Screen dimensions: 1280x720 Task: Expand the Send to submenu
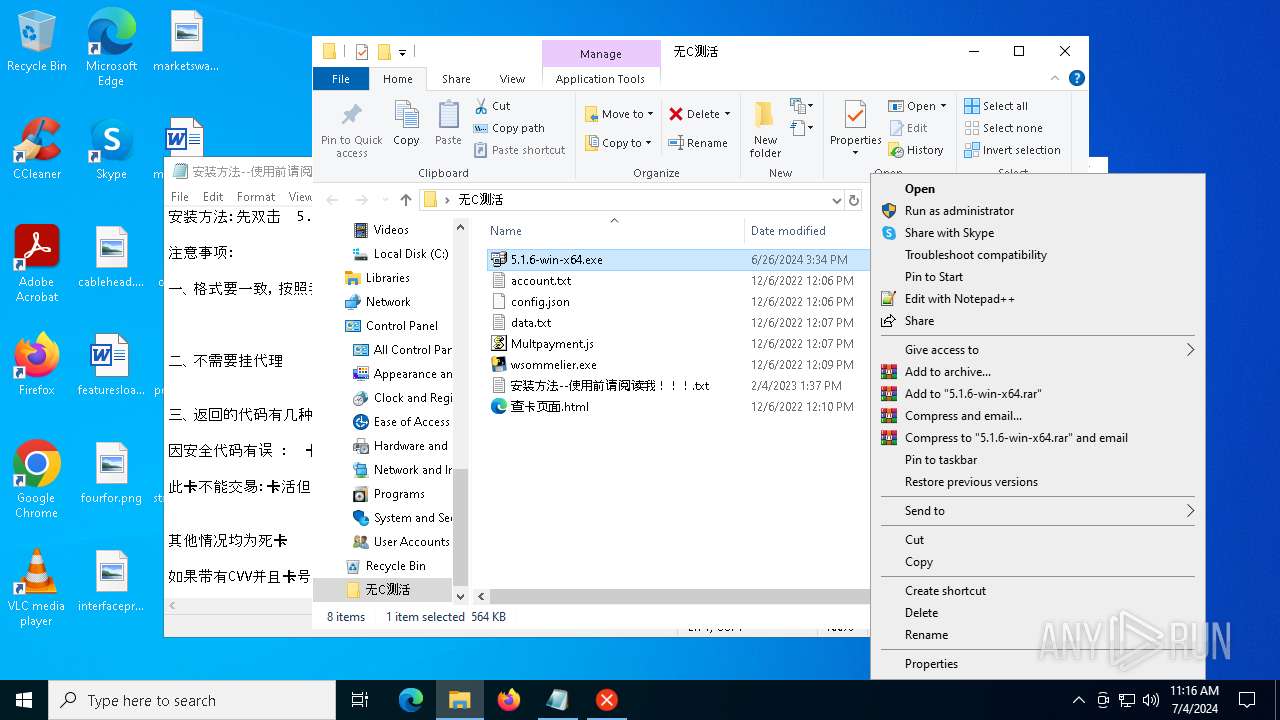1038,511
